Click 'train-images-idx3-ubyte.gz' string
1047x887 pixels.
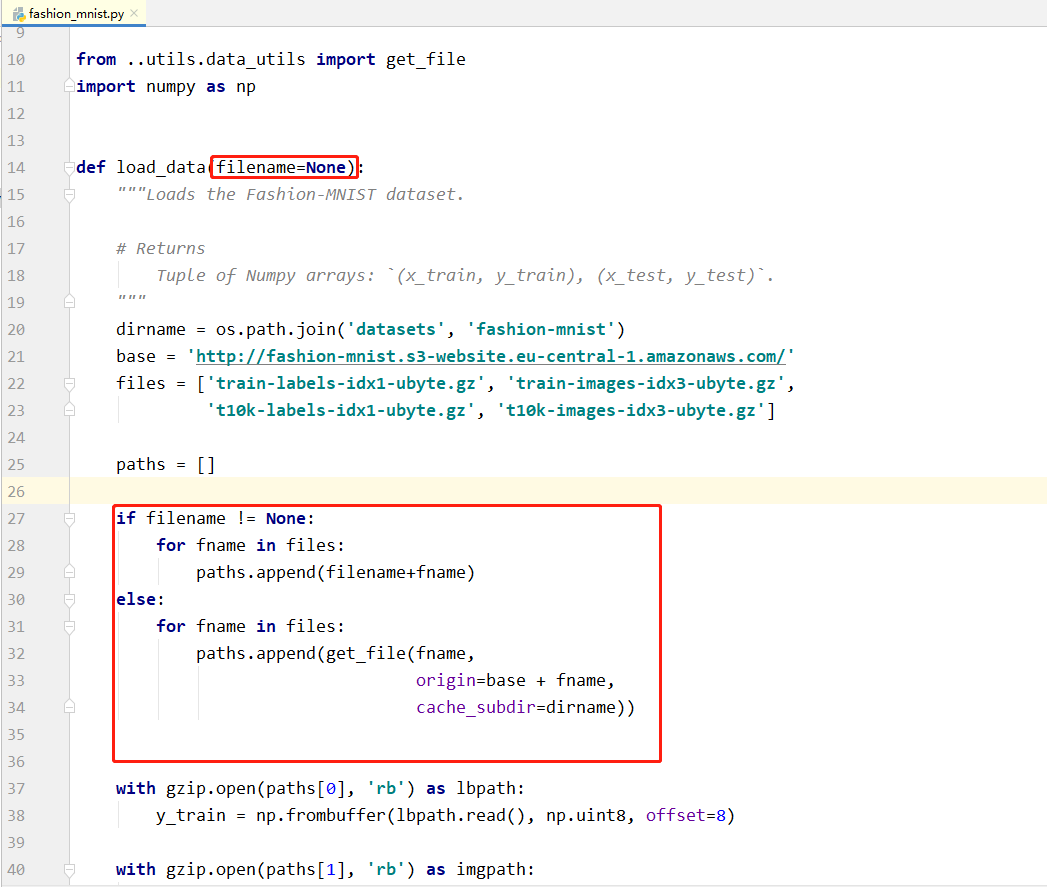[646, 383]
